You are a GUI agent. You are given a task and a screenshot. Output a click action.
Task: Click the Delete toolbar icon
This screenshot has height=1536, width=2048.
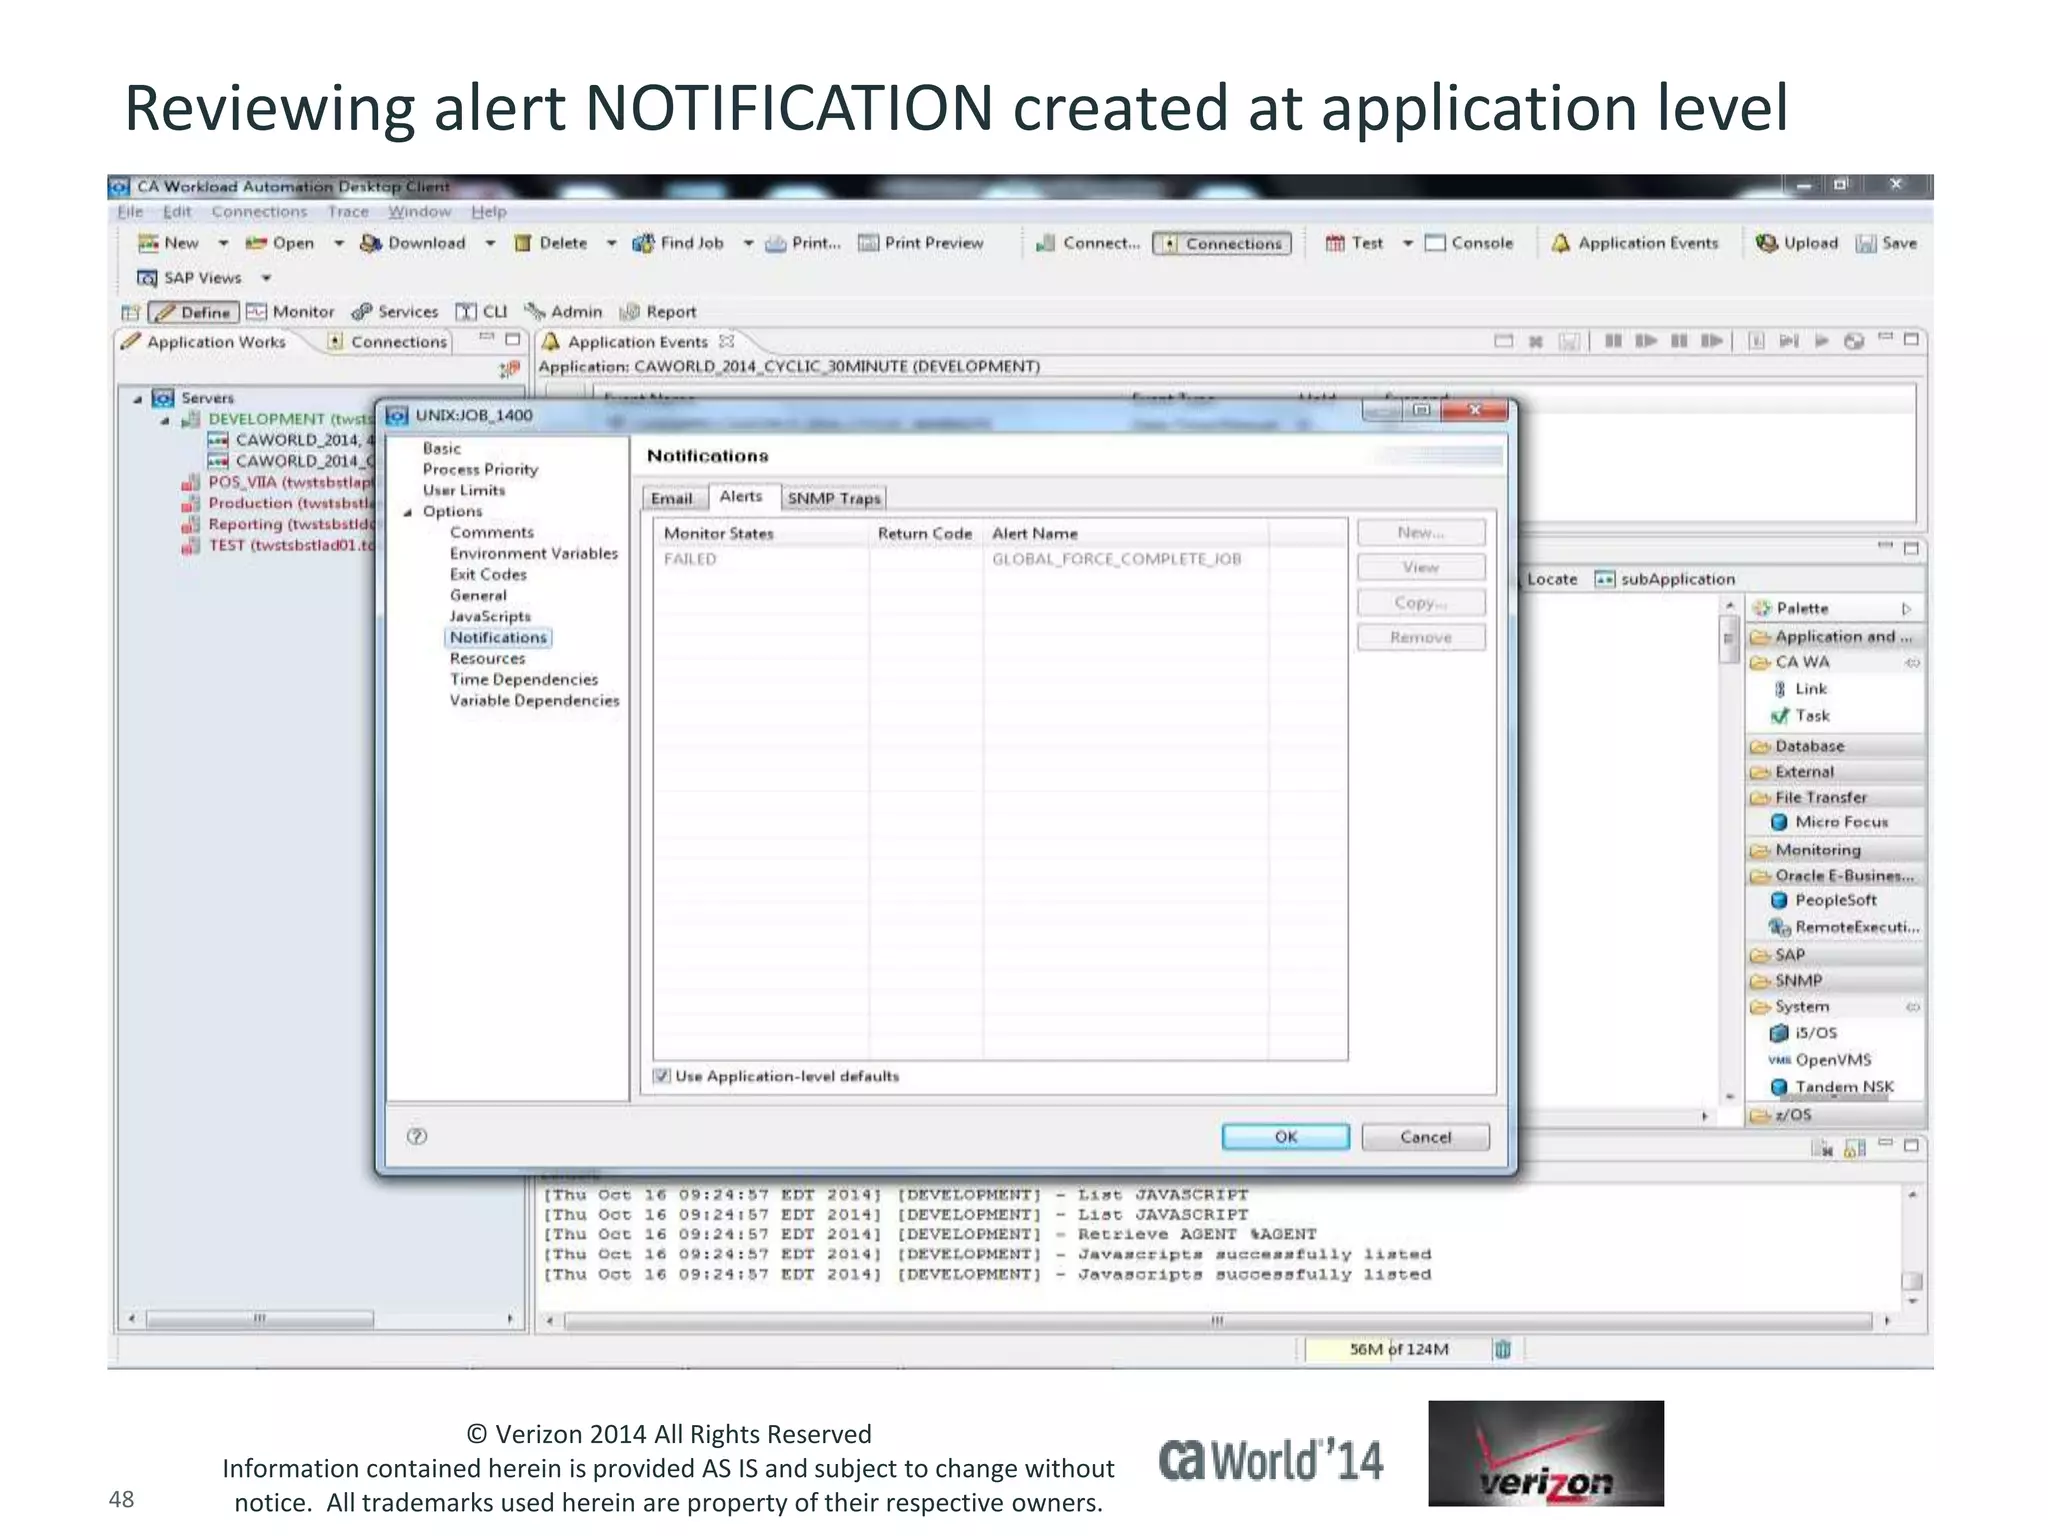522,243
